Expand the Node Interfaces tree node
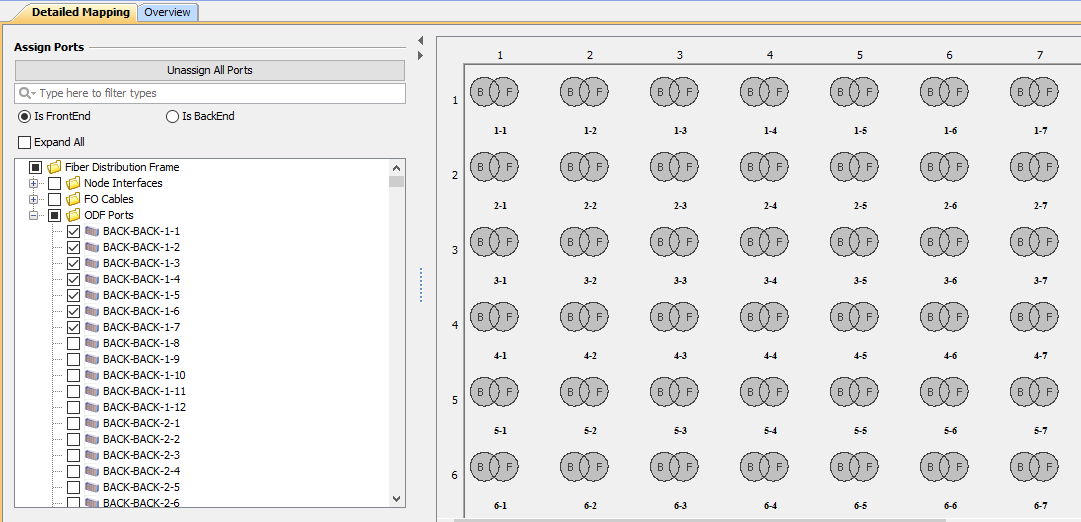This screenshot has width=1081, height=522. pos(35,183)
